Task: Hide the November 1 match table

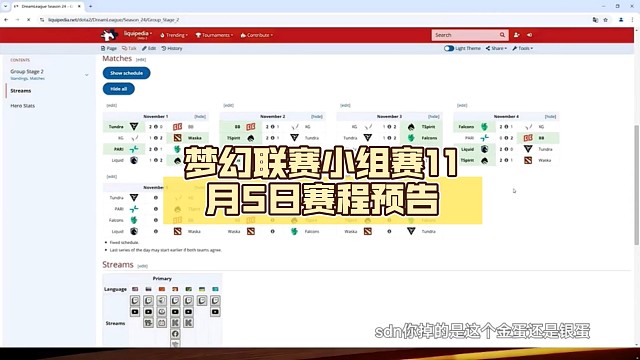Action: 200,117
